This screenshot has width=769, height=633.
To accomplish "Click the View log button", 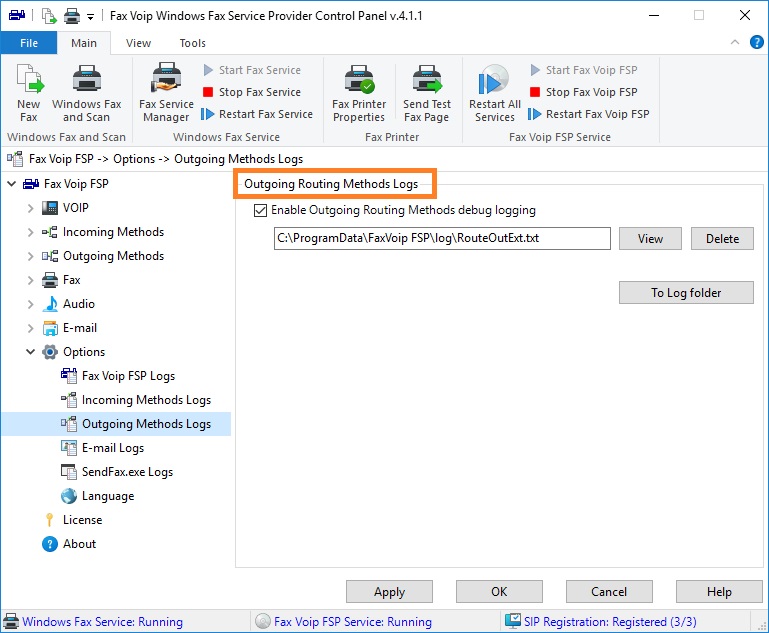I will tap(650, 238).
